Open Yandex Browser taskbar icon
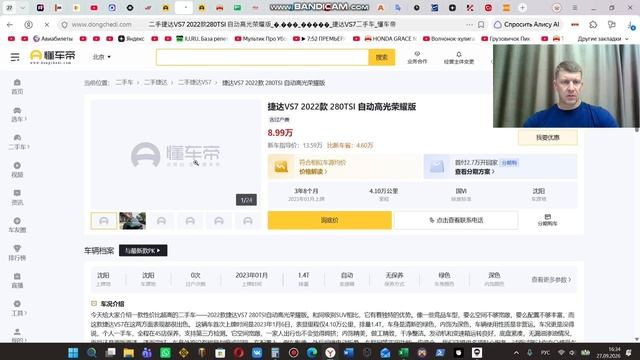Image resolution: width=640 pixels, height=360 pixels. pos(331,353)
